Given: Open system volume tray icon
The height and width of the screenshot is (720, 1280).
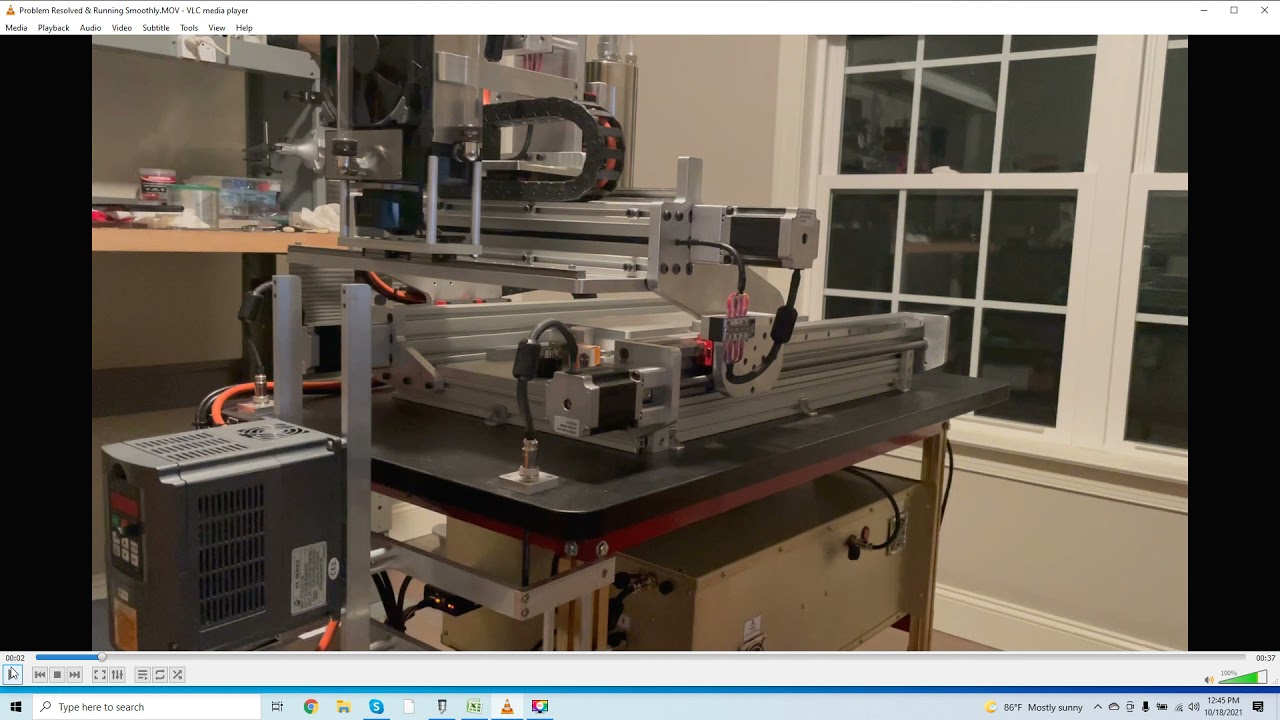Looking at the screenshot, I should click(1194, 707).
